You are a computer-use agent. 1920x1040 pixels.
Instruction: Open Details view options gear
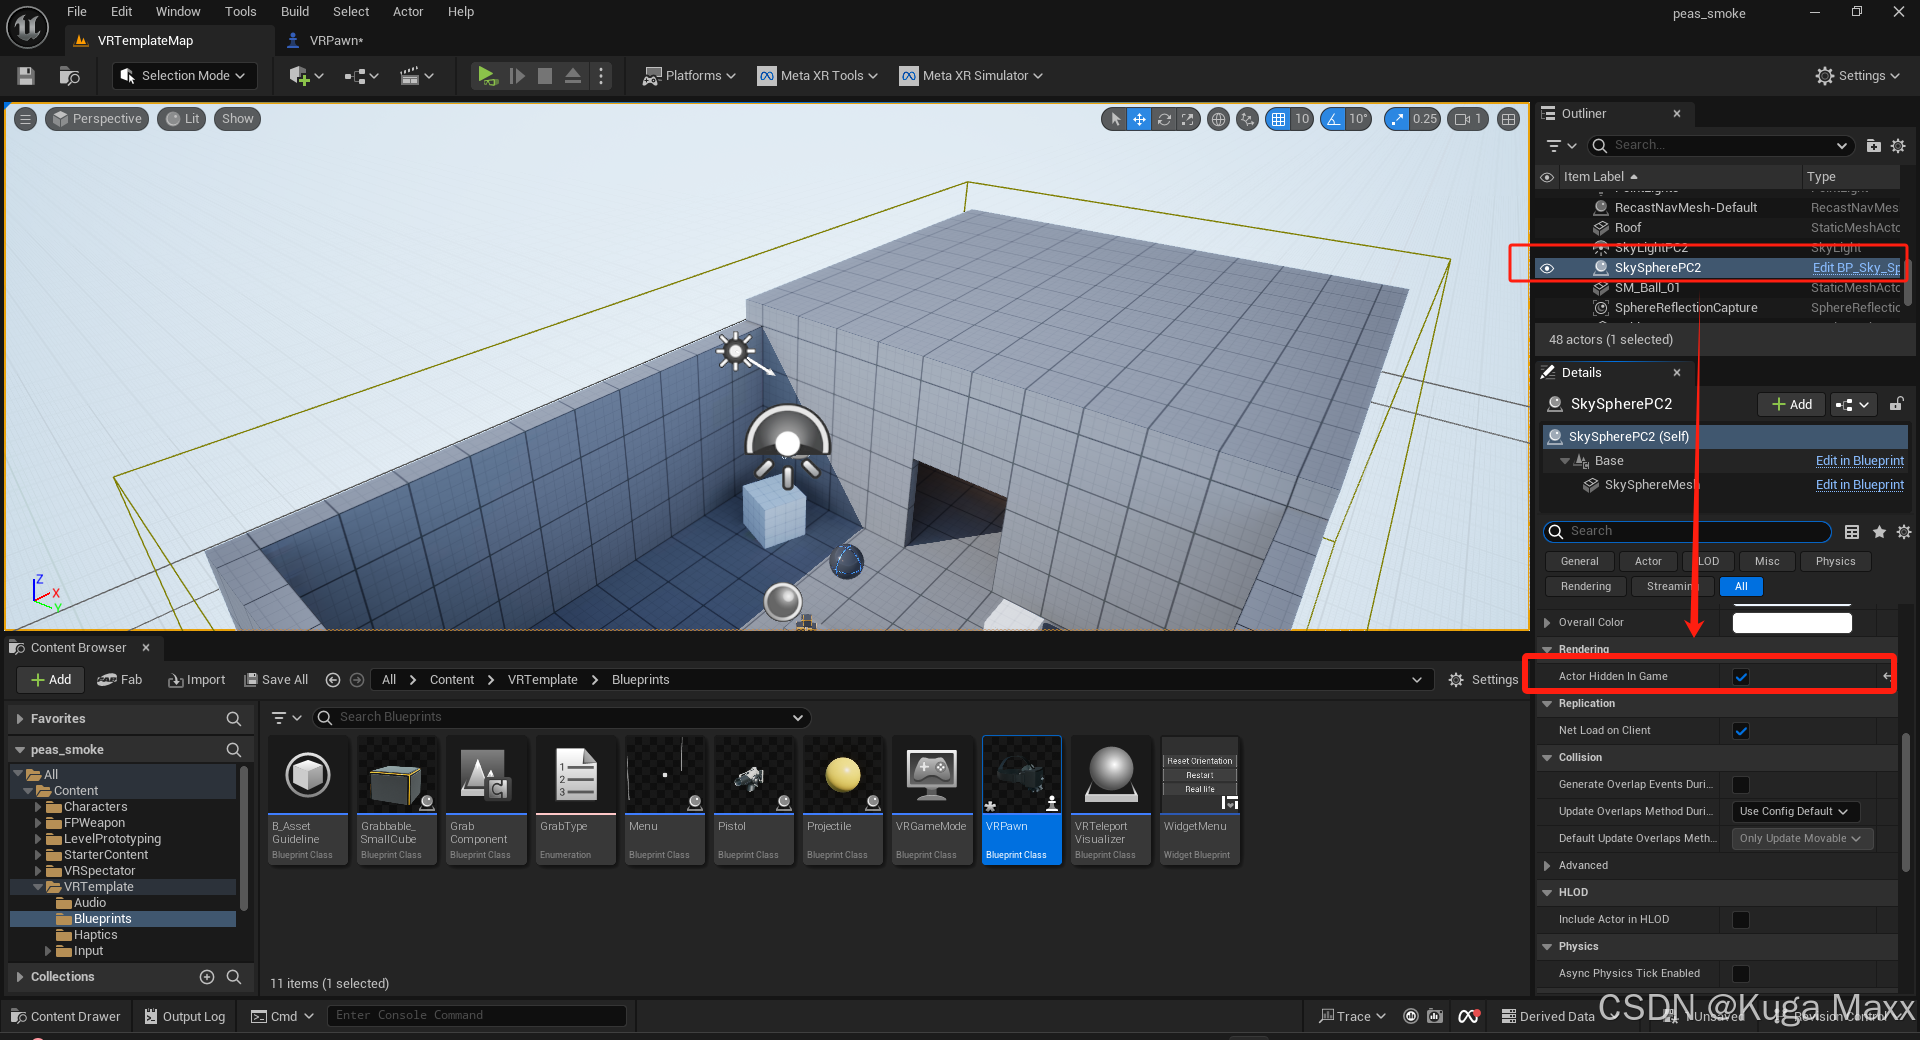tap(1904, 532)
